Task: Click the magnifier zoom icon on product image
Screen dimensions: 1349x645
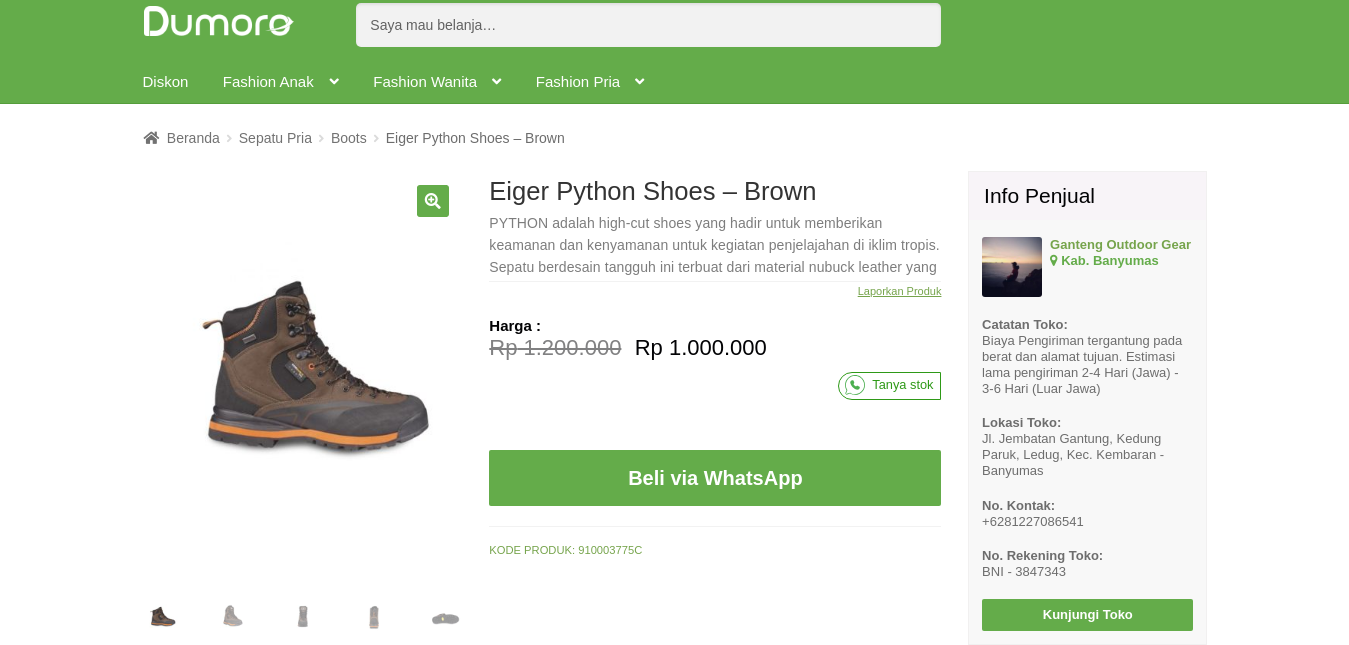Action: [433, 201]
